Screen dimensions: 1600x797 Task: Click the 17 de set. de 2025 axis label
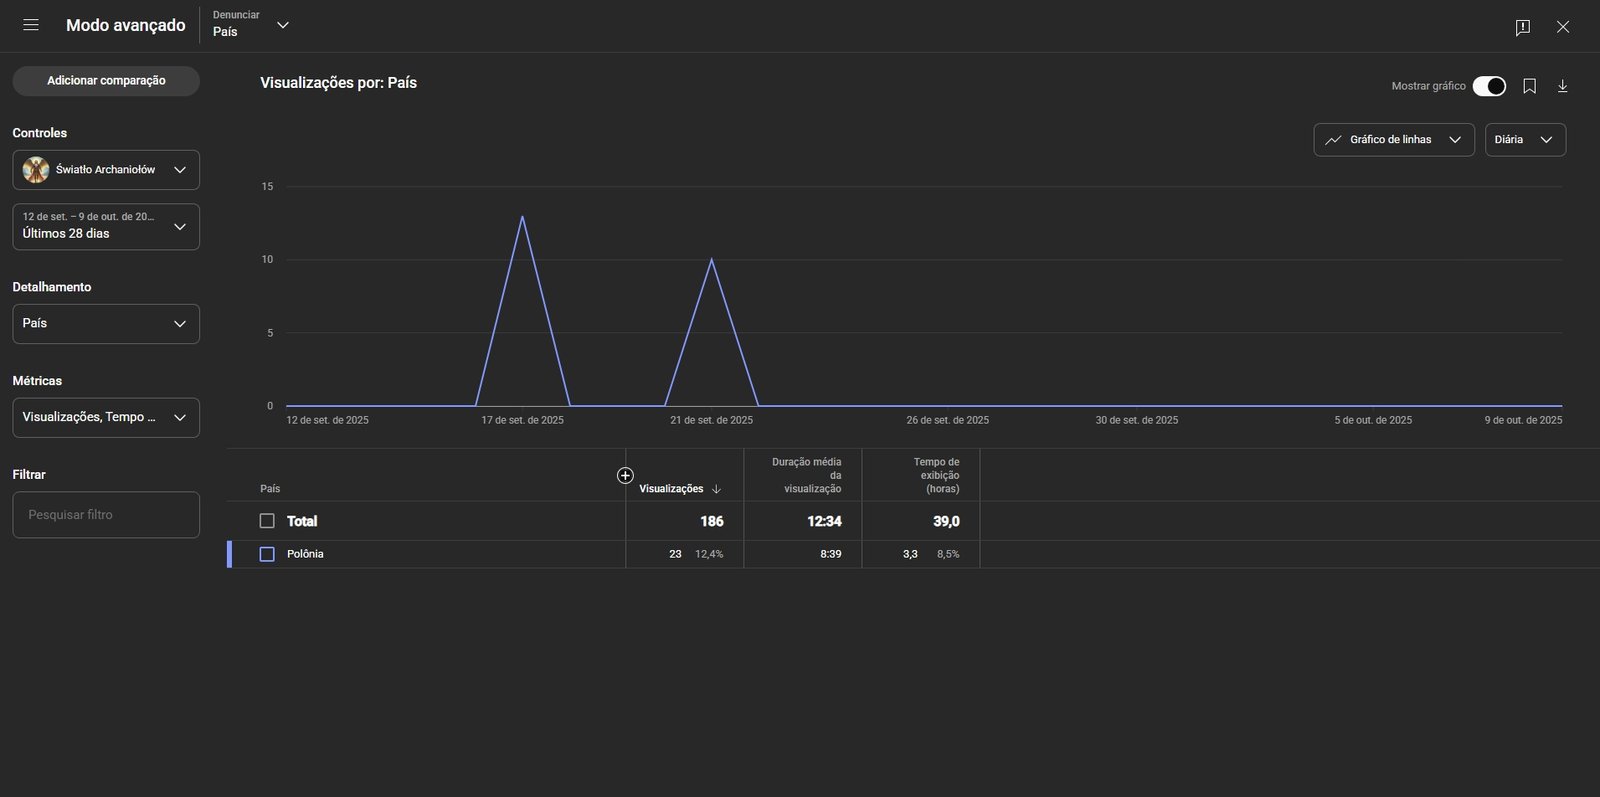[523, 420]
